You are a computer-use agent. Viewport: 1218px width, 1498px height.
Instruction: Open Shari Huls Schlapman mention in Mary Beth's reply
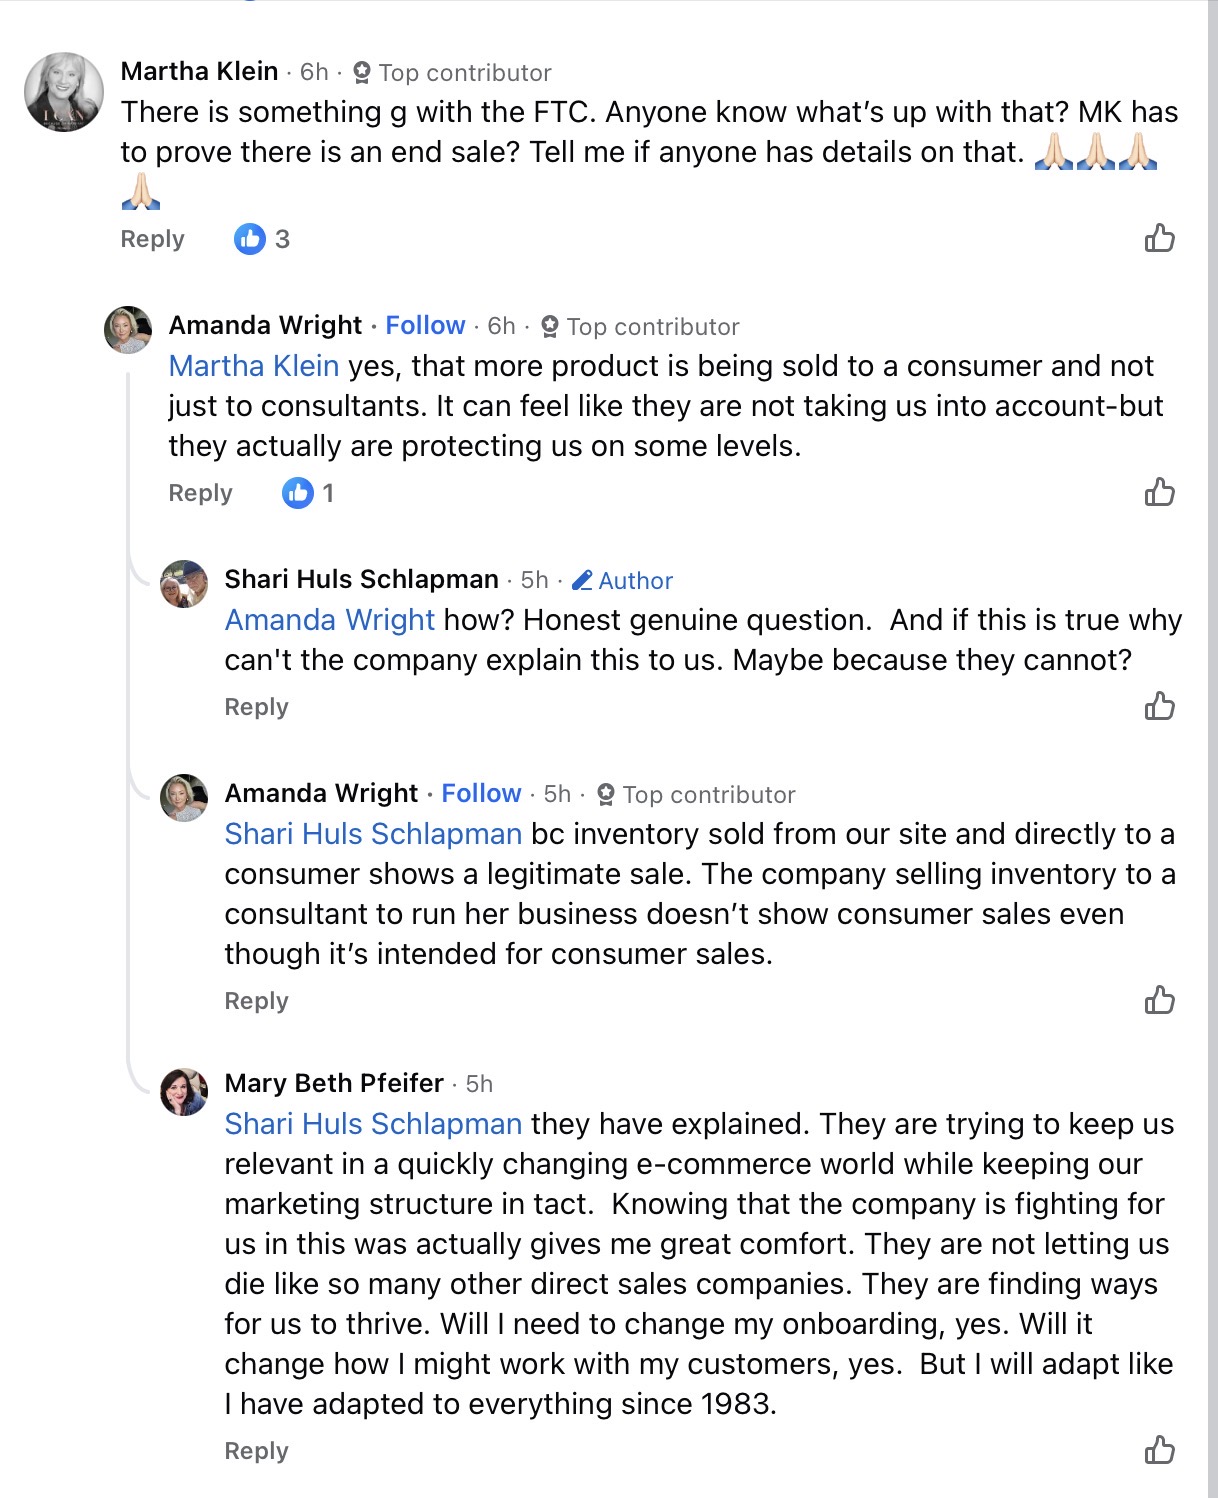pos(373,1124)
